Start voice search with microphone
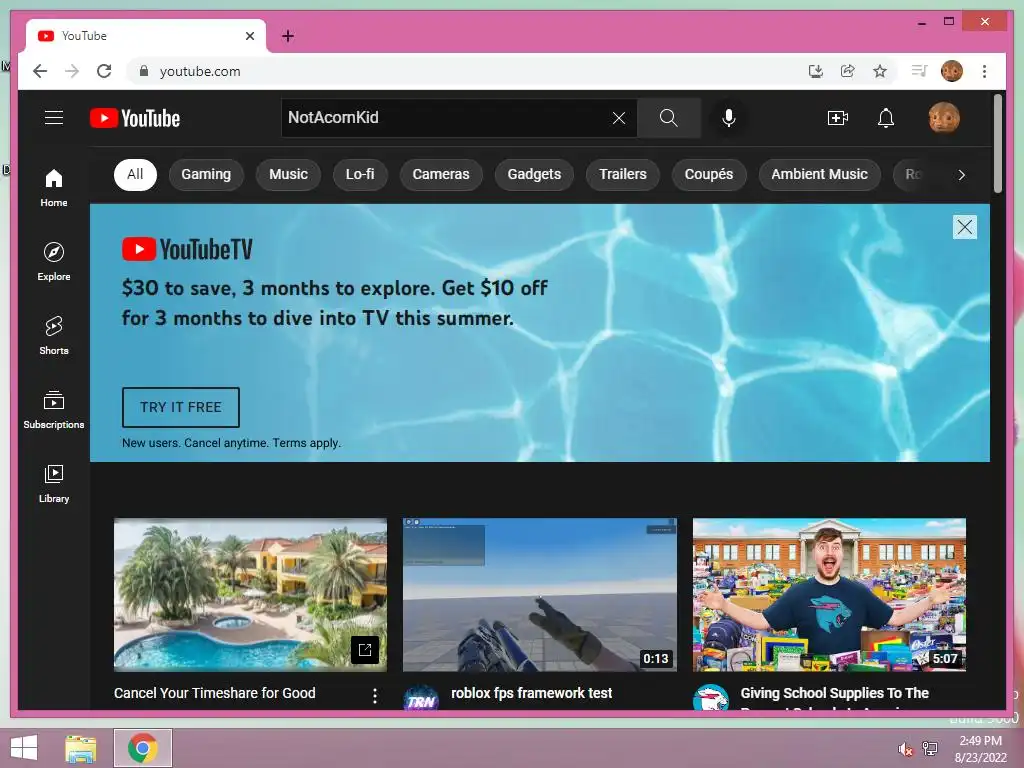 pos(729,118)
